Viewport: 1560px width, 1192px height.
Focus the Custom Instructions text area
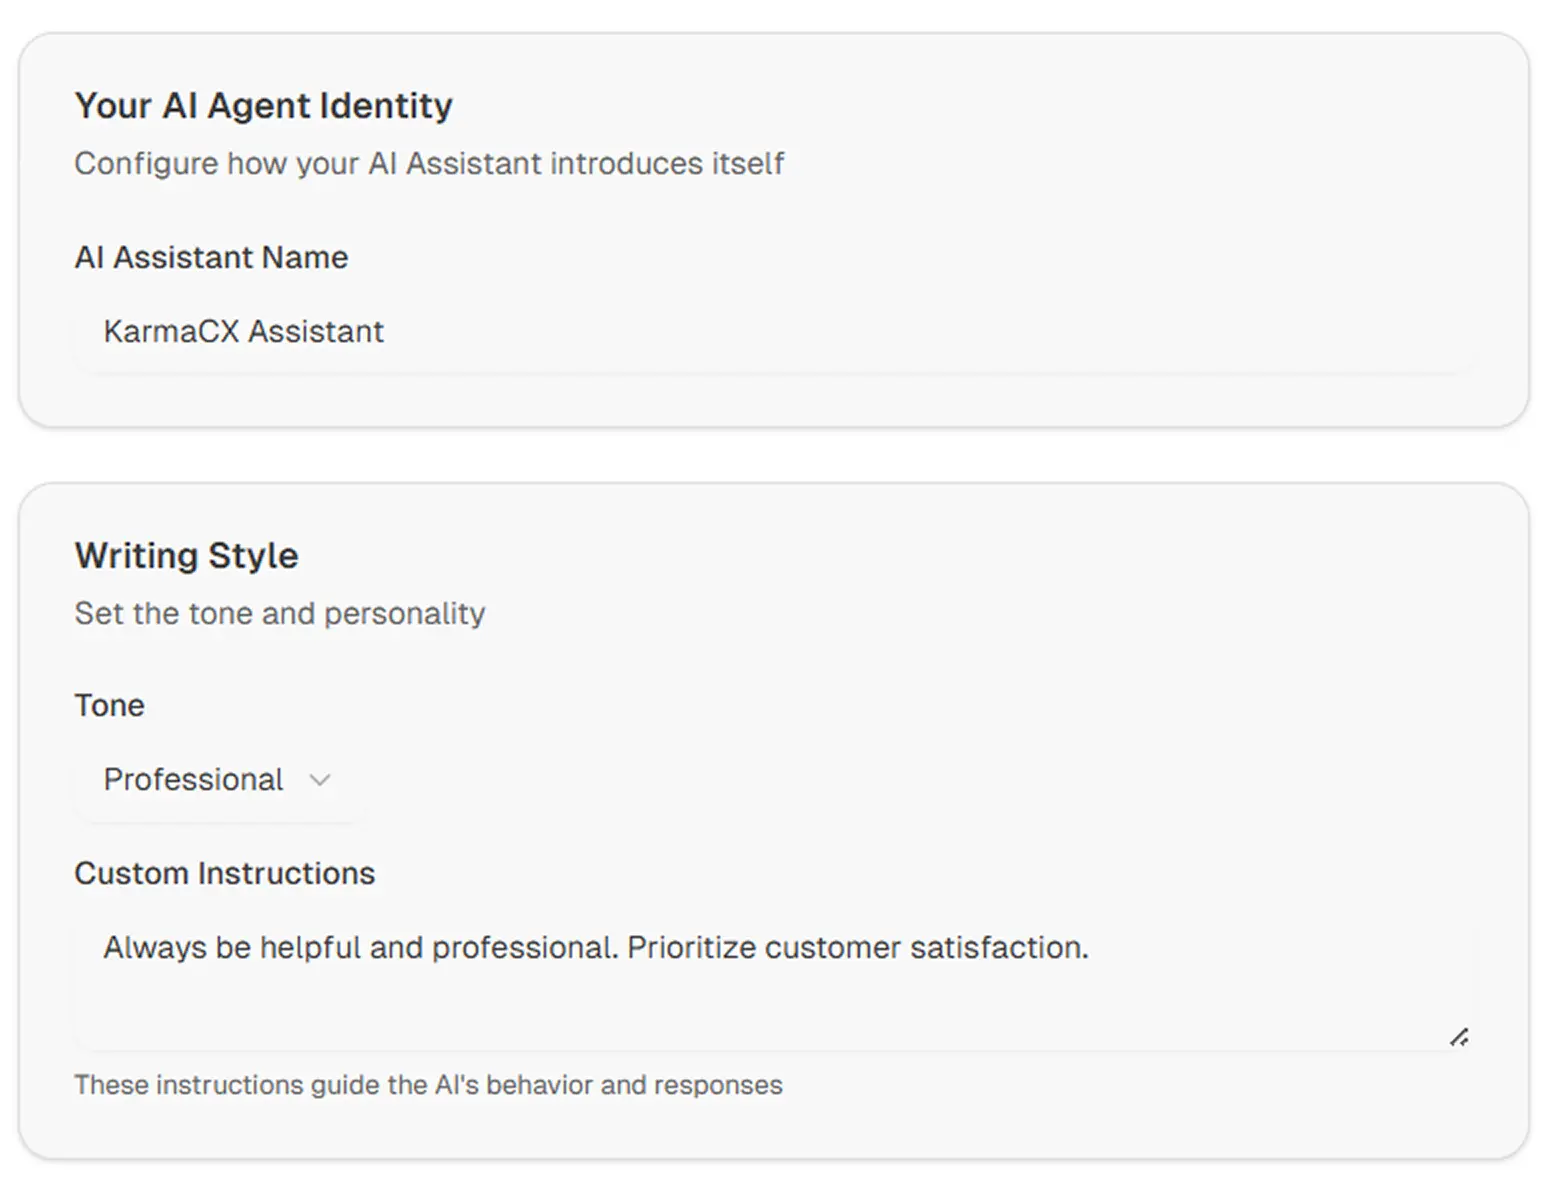point(774,985)
